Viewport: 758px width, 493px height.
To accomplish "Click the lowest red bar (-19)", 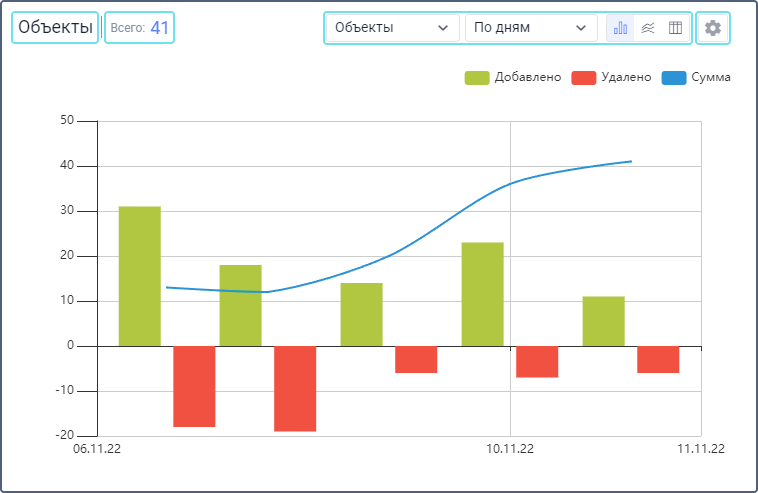I will [295, 388].
